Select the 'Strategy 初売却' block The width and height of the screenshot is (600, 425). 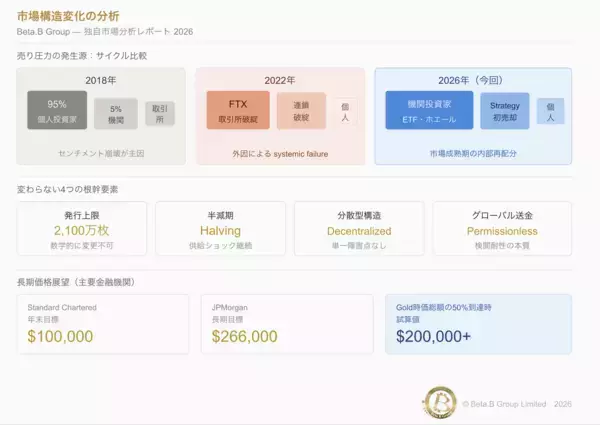pos(505,111)
